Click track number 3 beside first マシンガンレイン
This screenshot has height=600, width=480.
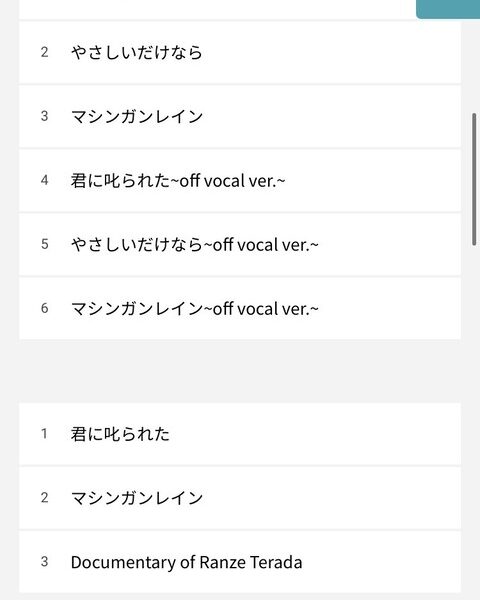(x=44, y=116)
